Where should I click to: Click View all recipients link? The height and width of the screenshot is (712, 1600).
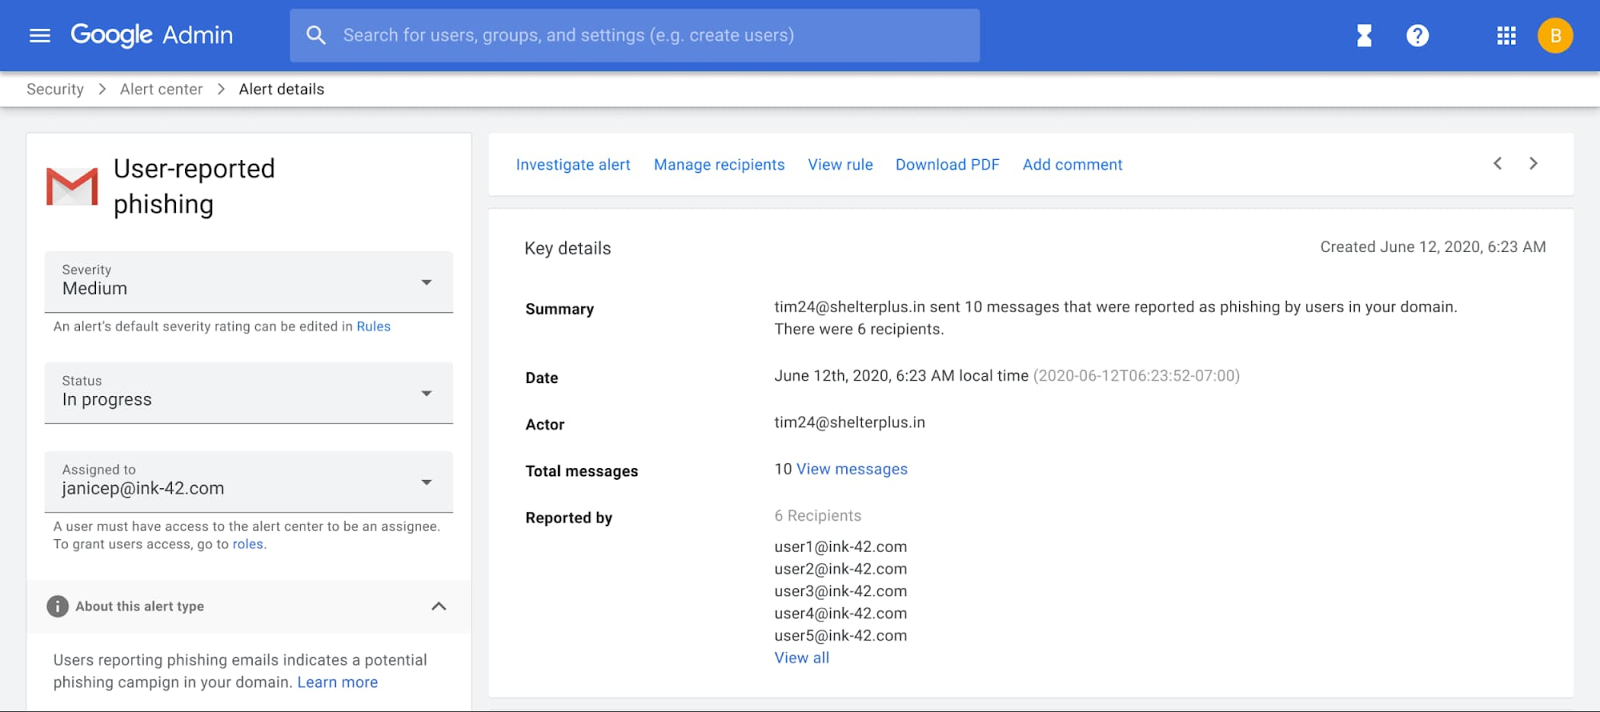pos(801,658)
